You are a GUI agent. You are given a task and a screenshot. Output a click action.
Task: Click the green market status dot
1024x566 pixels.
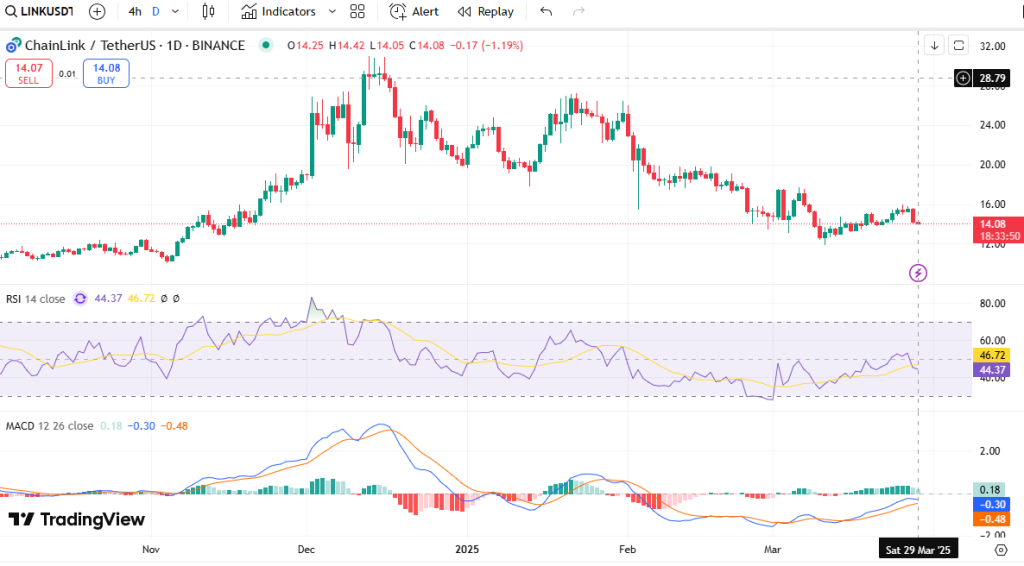tap(265, 45)
